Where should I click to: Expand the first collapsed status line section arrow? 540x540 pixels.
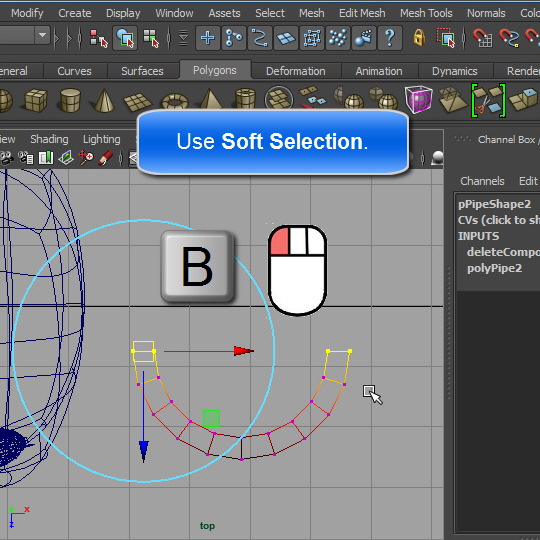(x=57, y=38)
